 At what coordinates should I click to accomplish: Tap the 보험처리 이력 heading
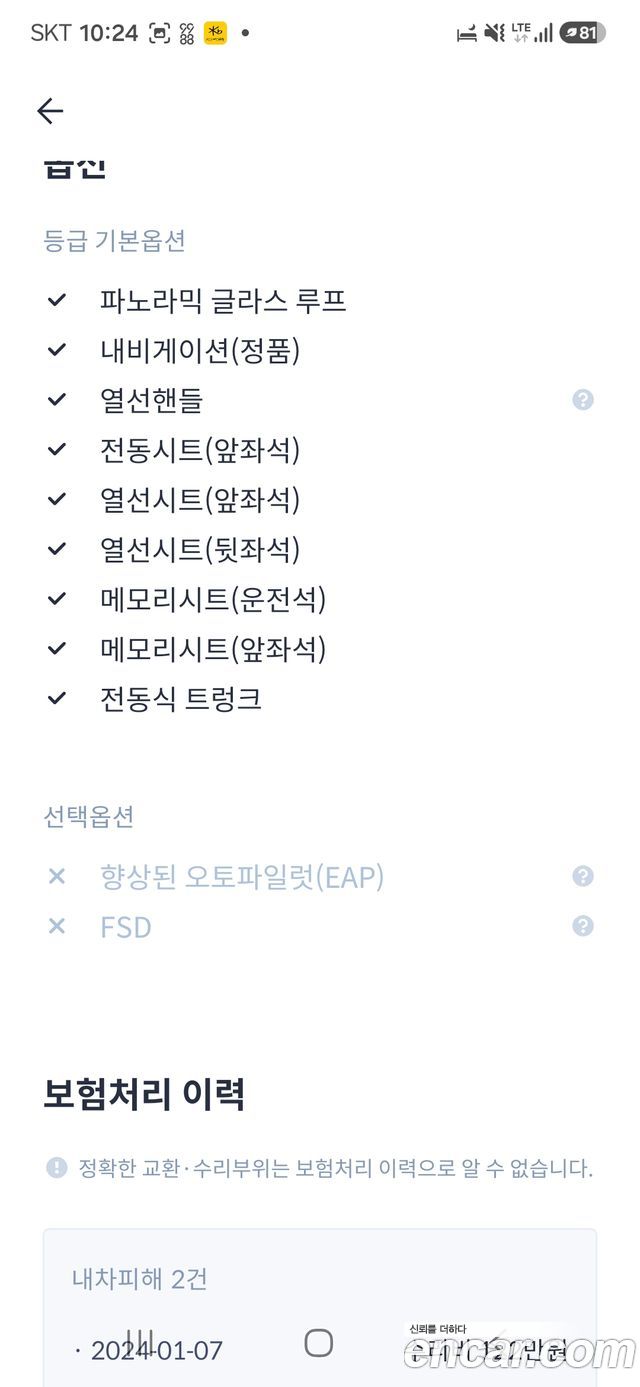(144, 1094)
